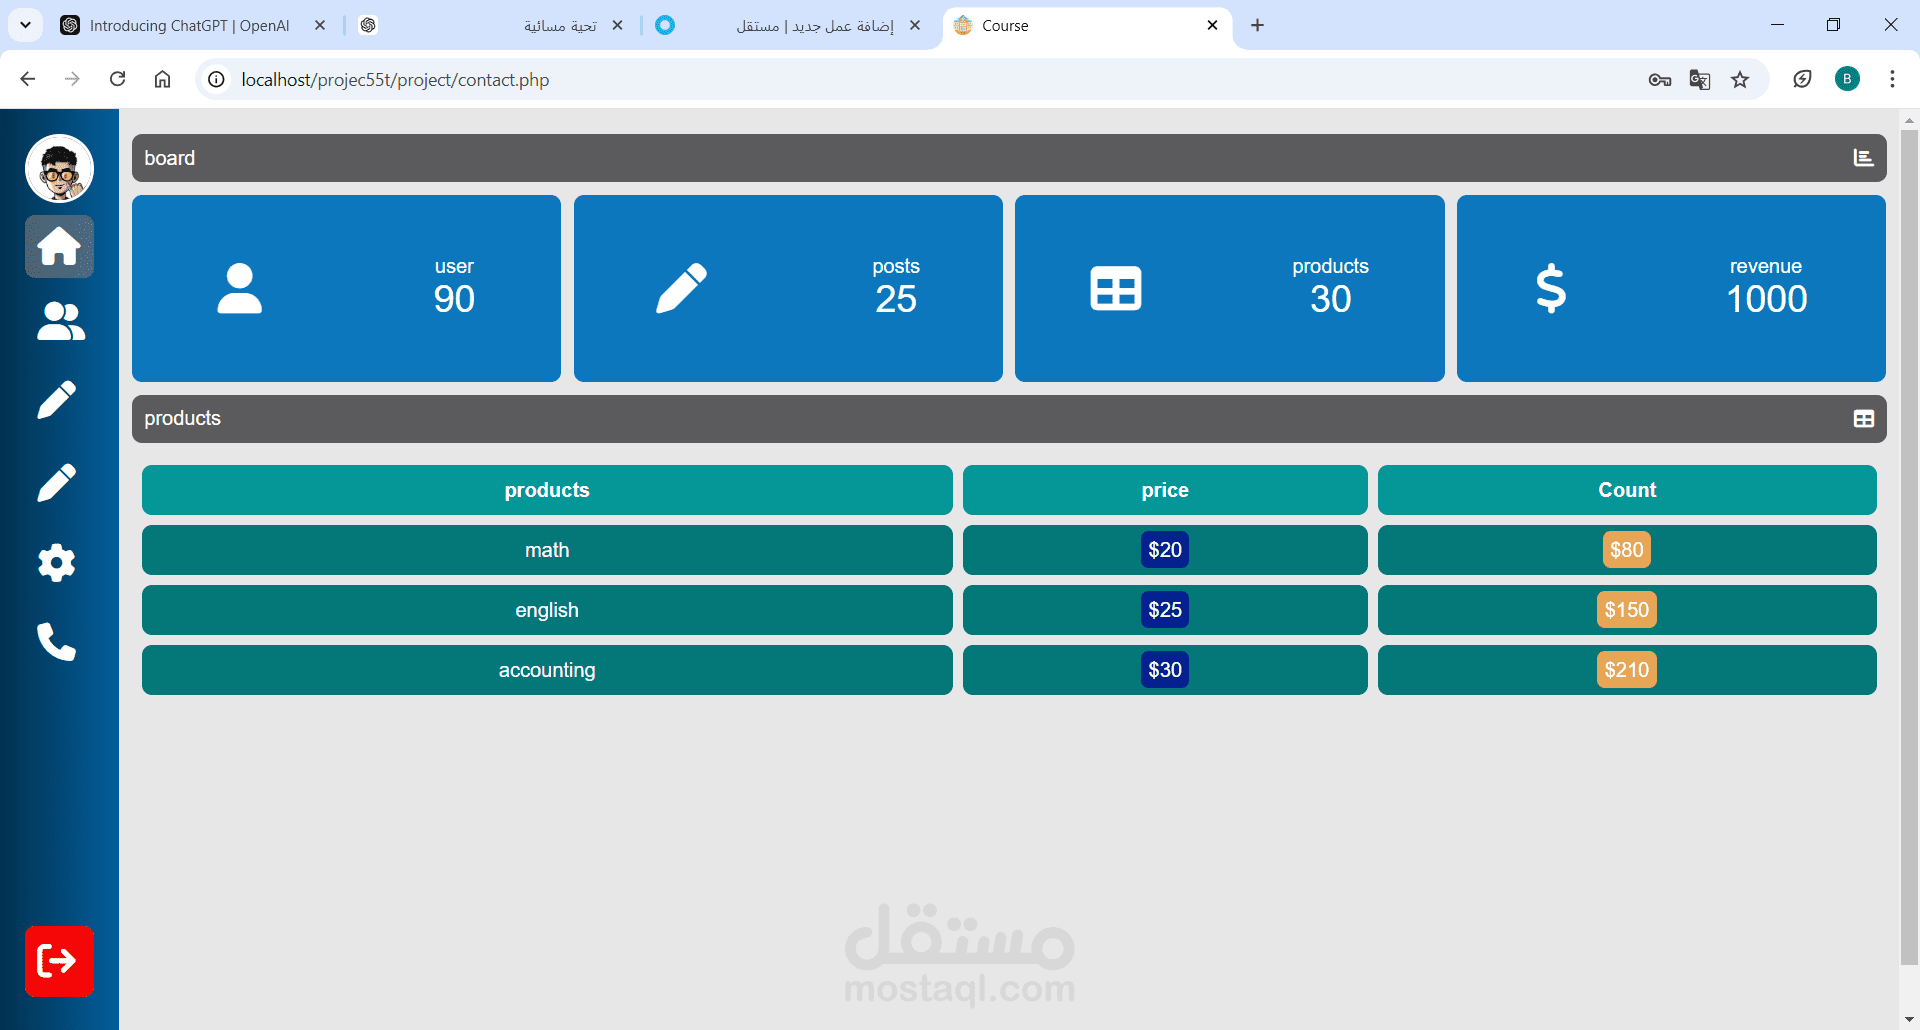Image resolution: width=1920 pixels, height=1030 pixels.
Task: Click the upper pencil icon in sidebar
Action: point(57,400)
